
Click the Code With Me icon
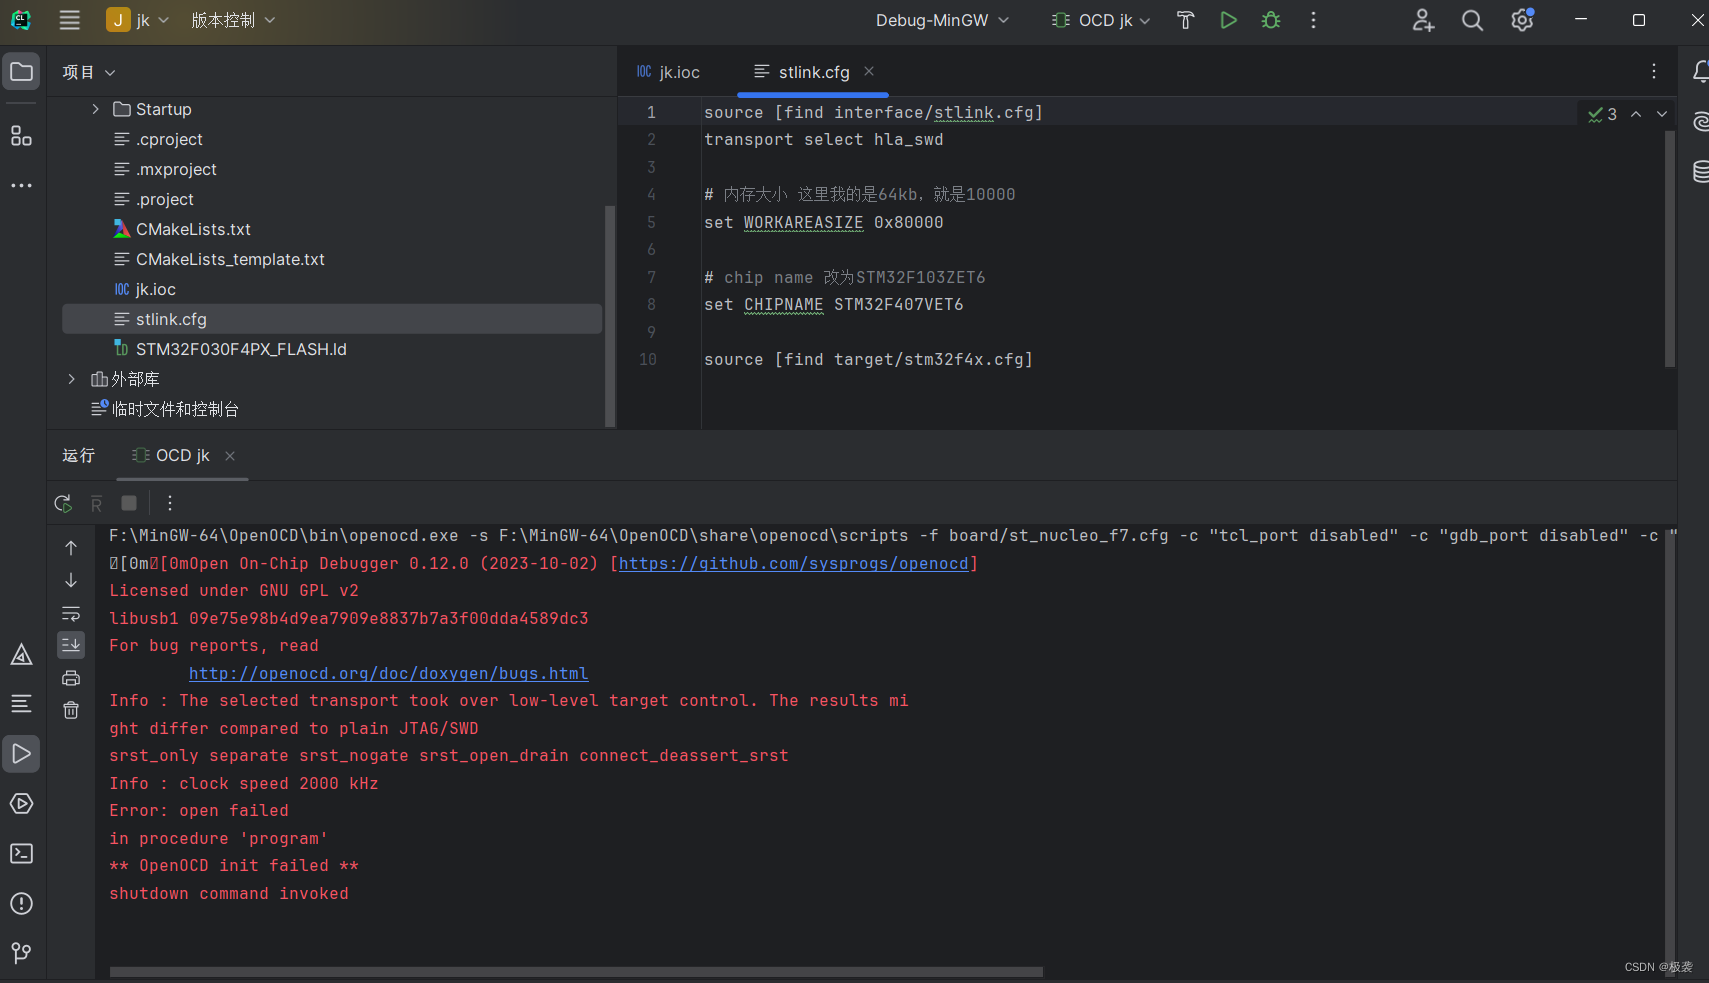click(x=1423, y=20)
